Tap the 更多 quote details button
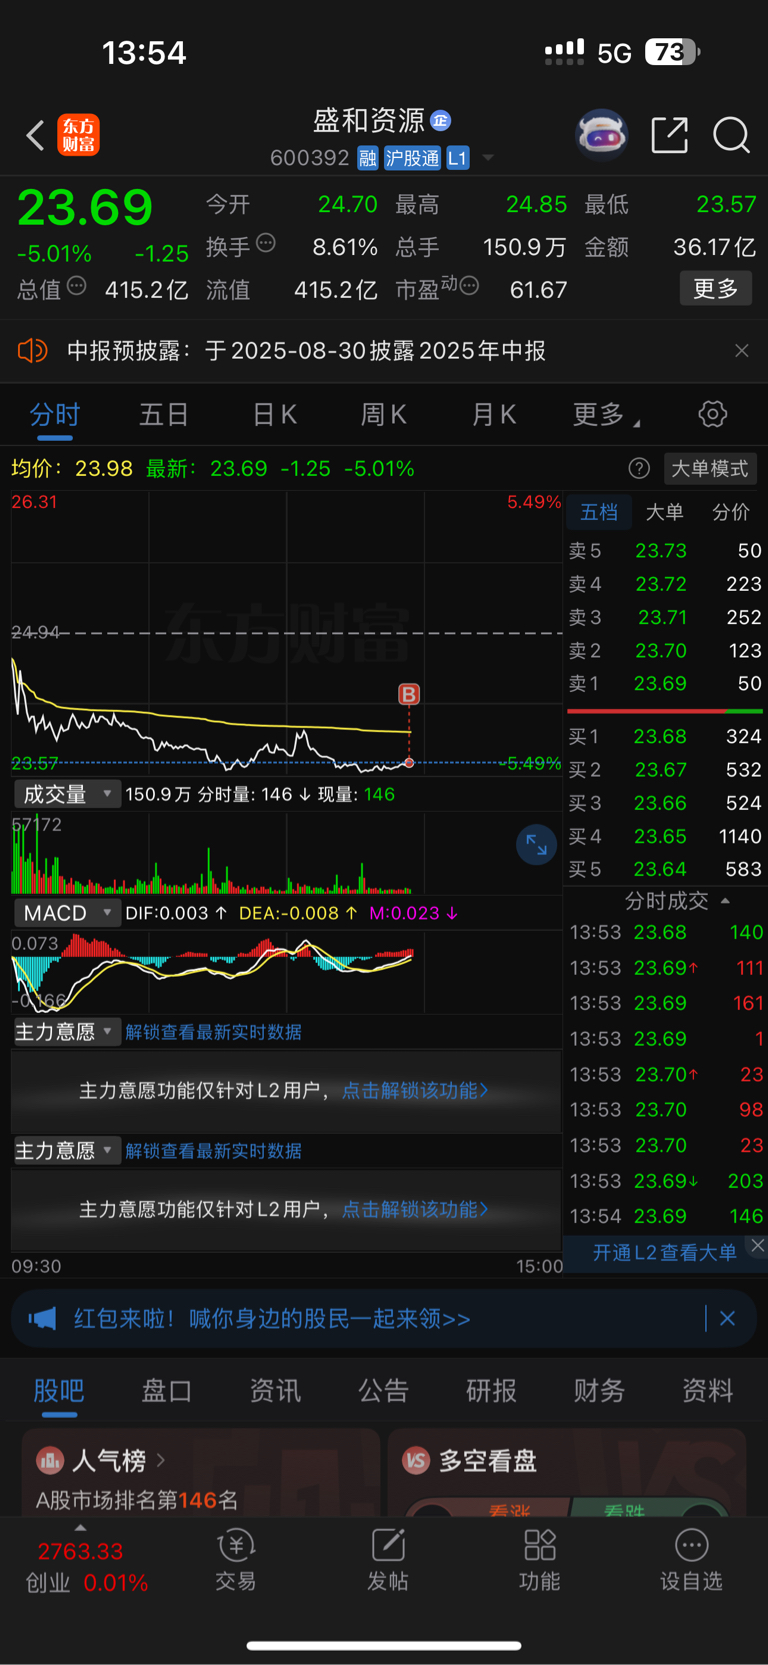Image resolution: width=768 pixels, height=1665 pixels. tap(715, 289)
